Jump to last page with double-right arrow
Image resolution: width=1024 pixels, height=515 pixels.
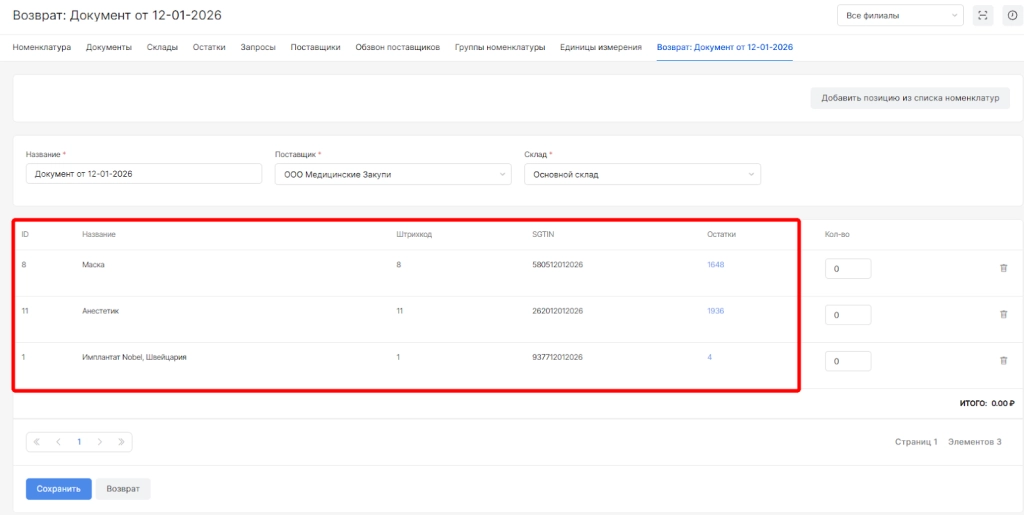click(x=121, y=441)
